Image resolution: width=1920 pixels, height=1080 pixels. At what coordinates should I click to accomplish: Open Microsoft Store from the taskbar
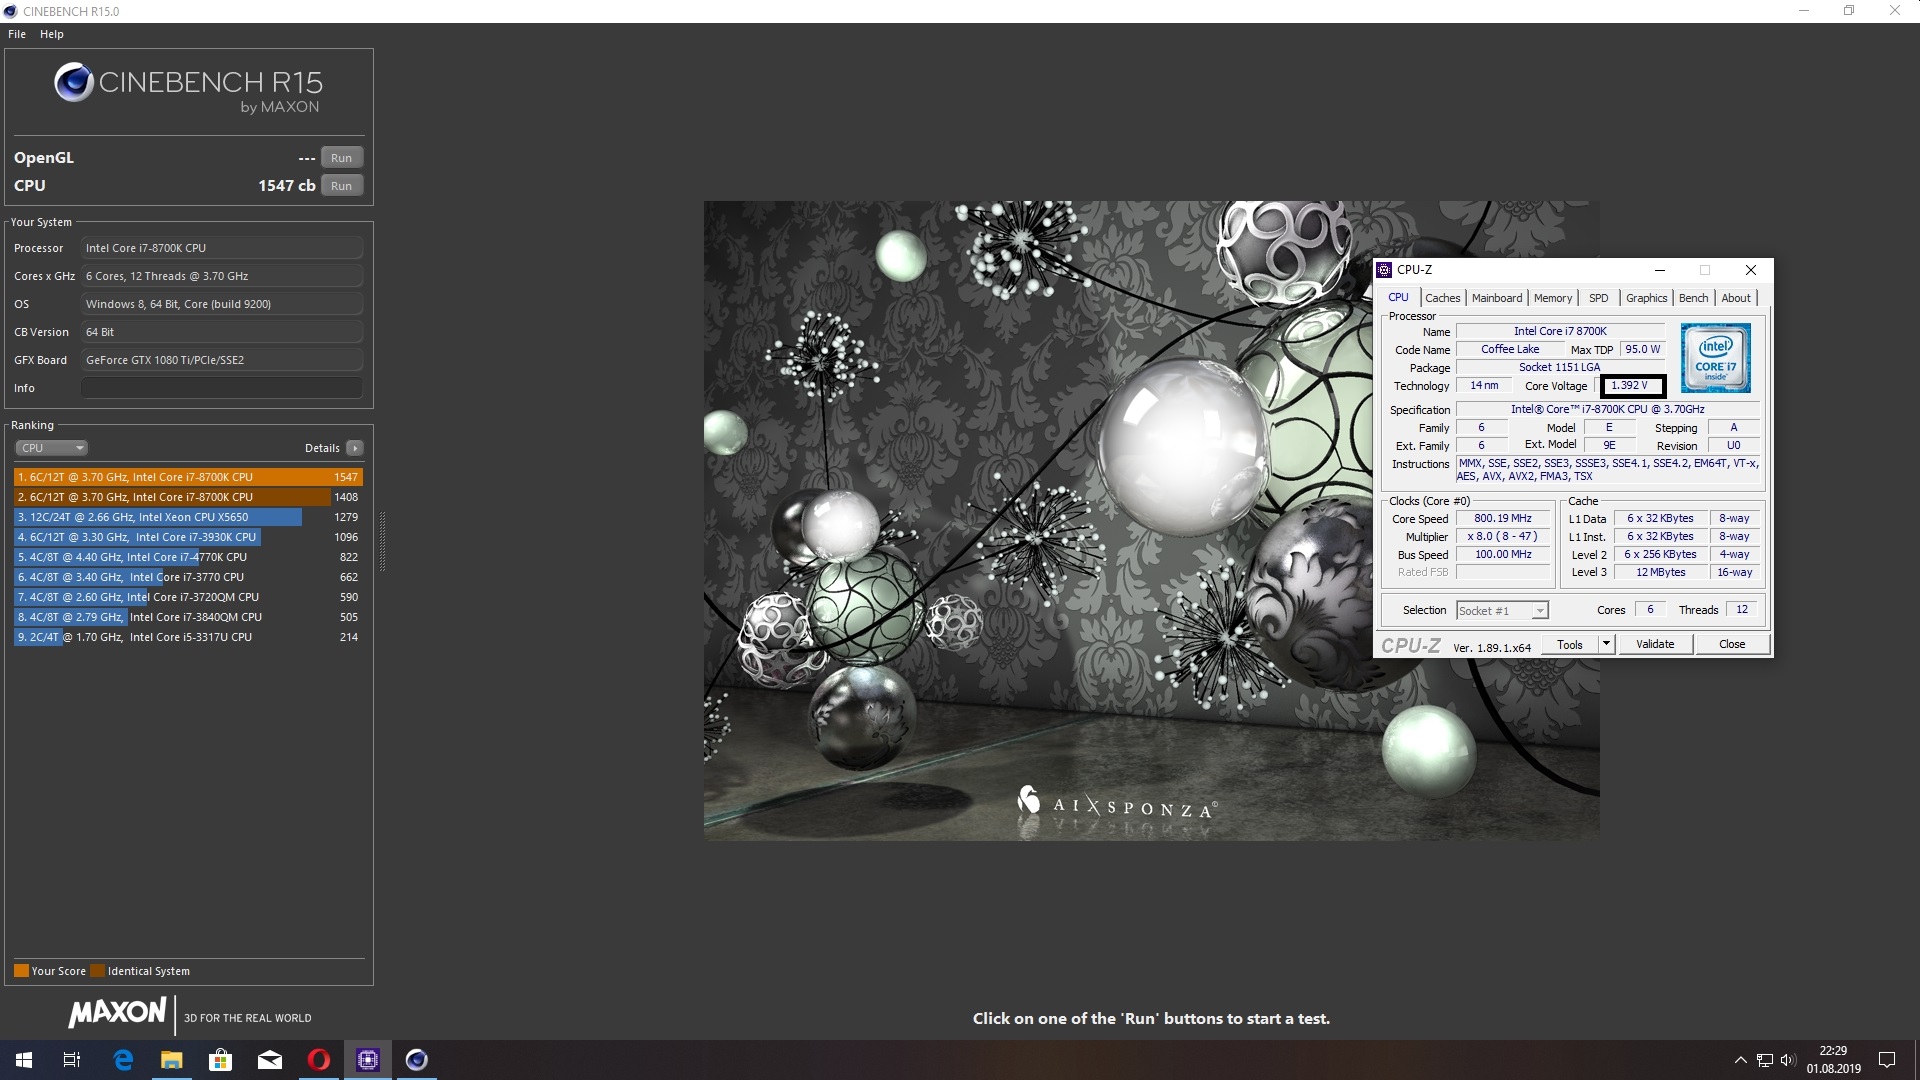pyautogui.click(x=220, y=1060)
